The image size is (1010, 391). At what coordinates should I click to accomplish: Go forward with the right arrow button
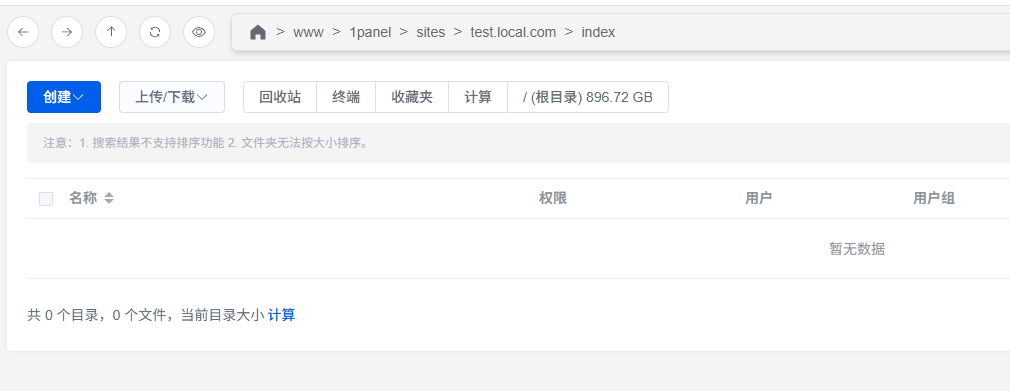coord(67,32)
